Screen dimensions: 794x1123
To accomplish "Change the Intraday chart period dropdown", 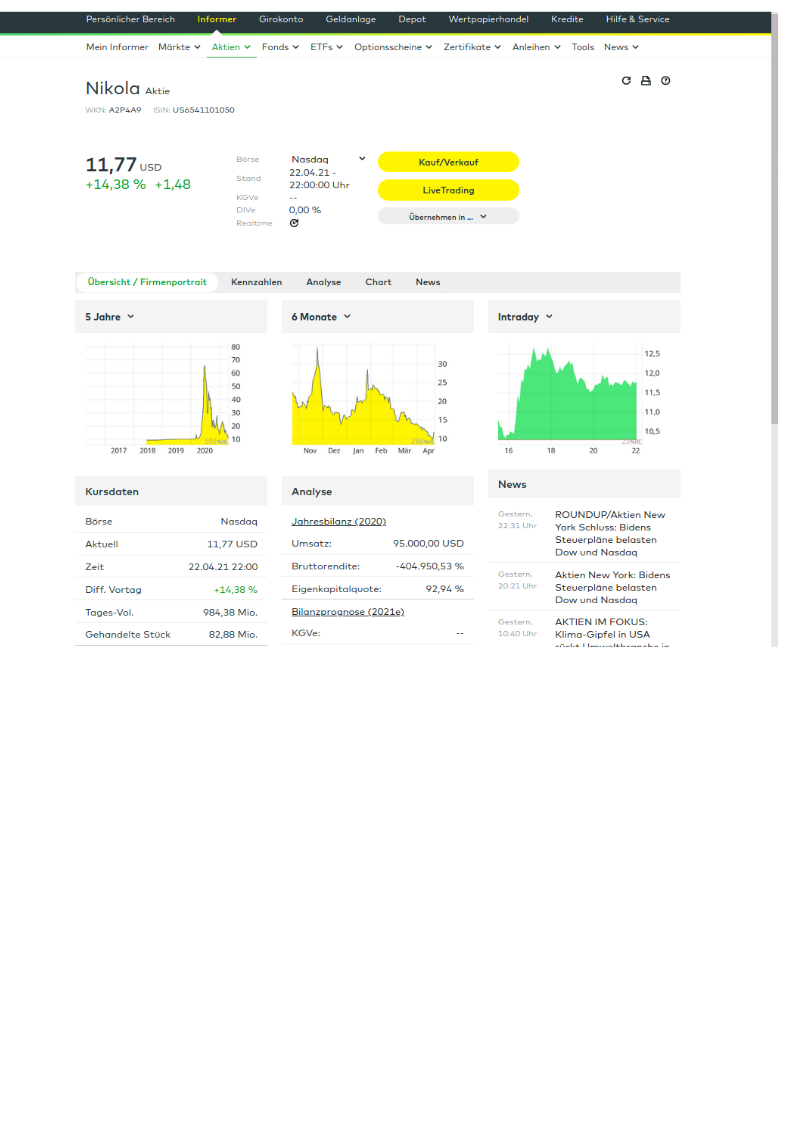I will pyautogui.click(x=526, y=317).
